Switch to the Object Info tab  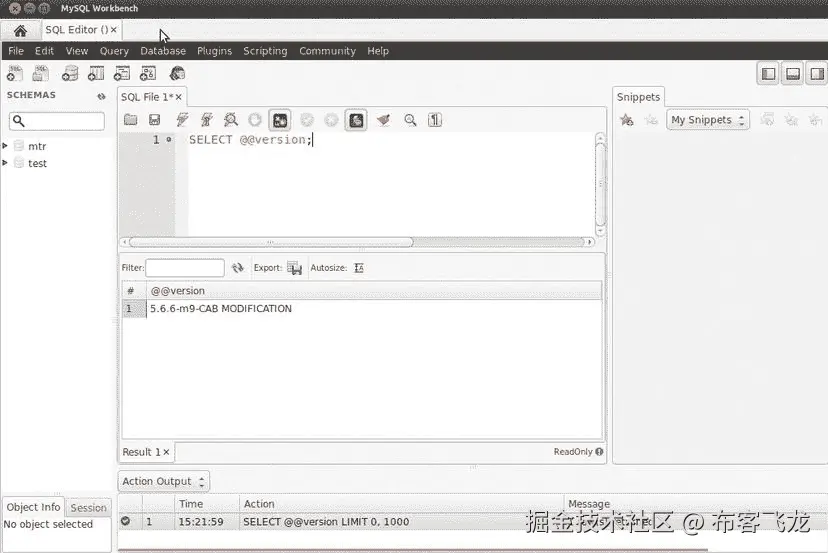coord(33,507)
